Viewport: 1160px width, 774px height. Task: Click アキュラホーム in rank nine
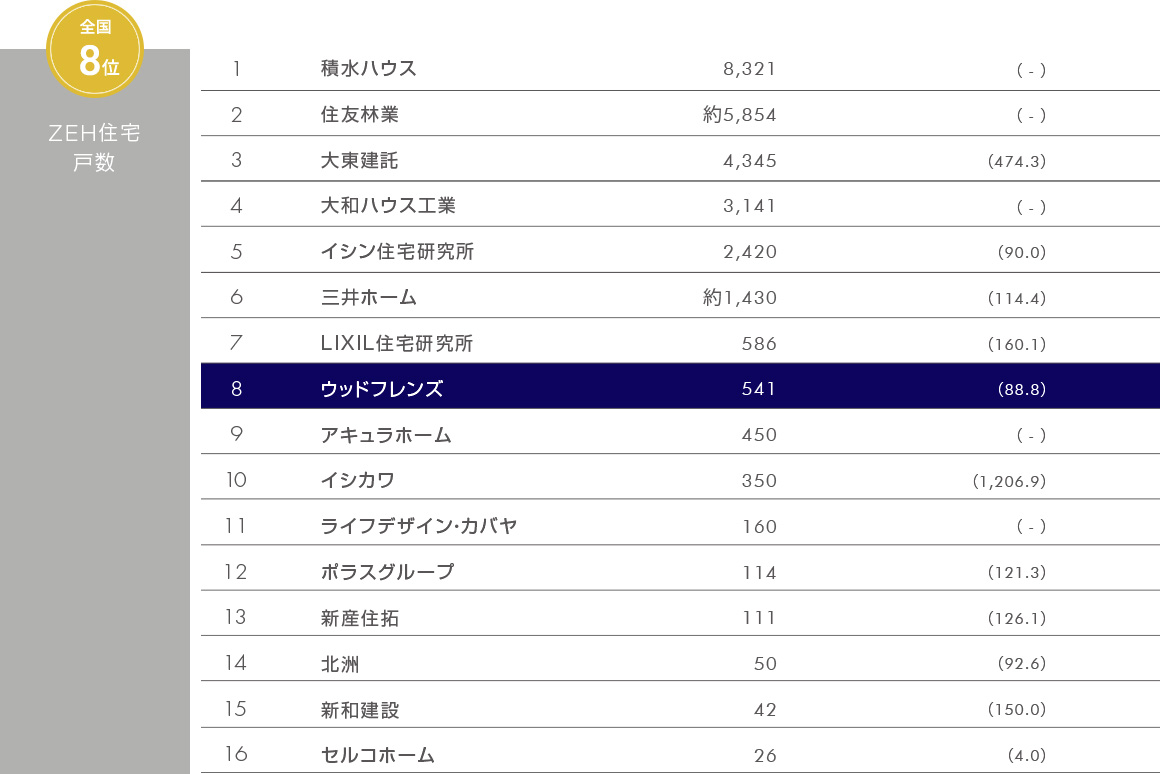pyautogui.click(x=386, y=434)
